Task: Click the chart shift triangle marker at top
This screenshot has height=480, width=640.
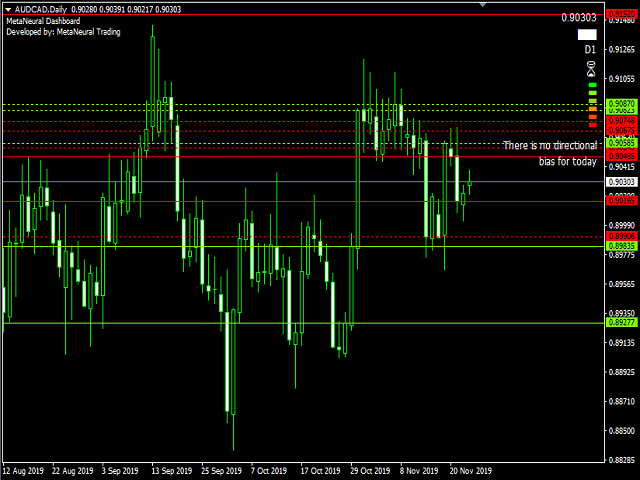Action: (483, 4)
